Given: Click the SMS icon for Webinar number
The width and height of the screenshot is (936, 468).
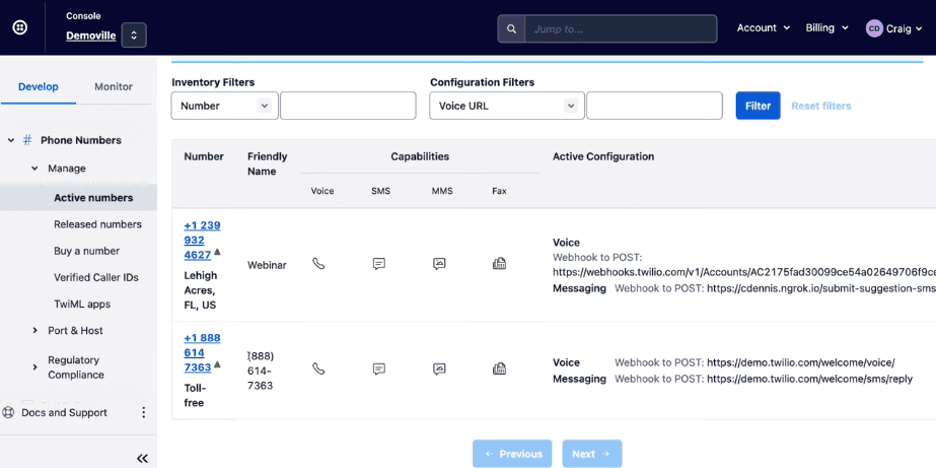Looking at the screenshot, I should [x=379, y=264].
